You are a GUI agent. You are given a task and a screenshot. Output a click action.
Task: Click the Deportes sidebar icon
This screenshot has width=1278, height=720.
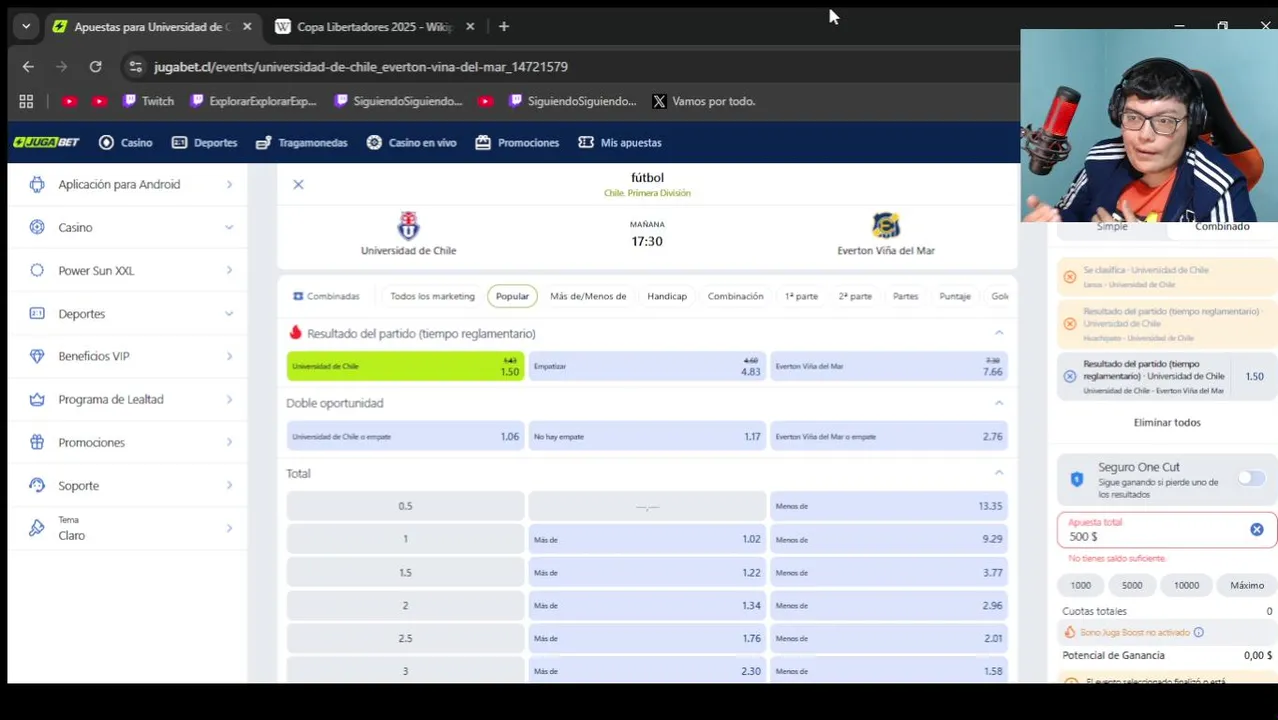[x=37, y=313]
